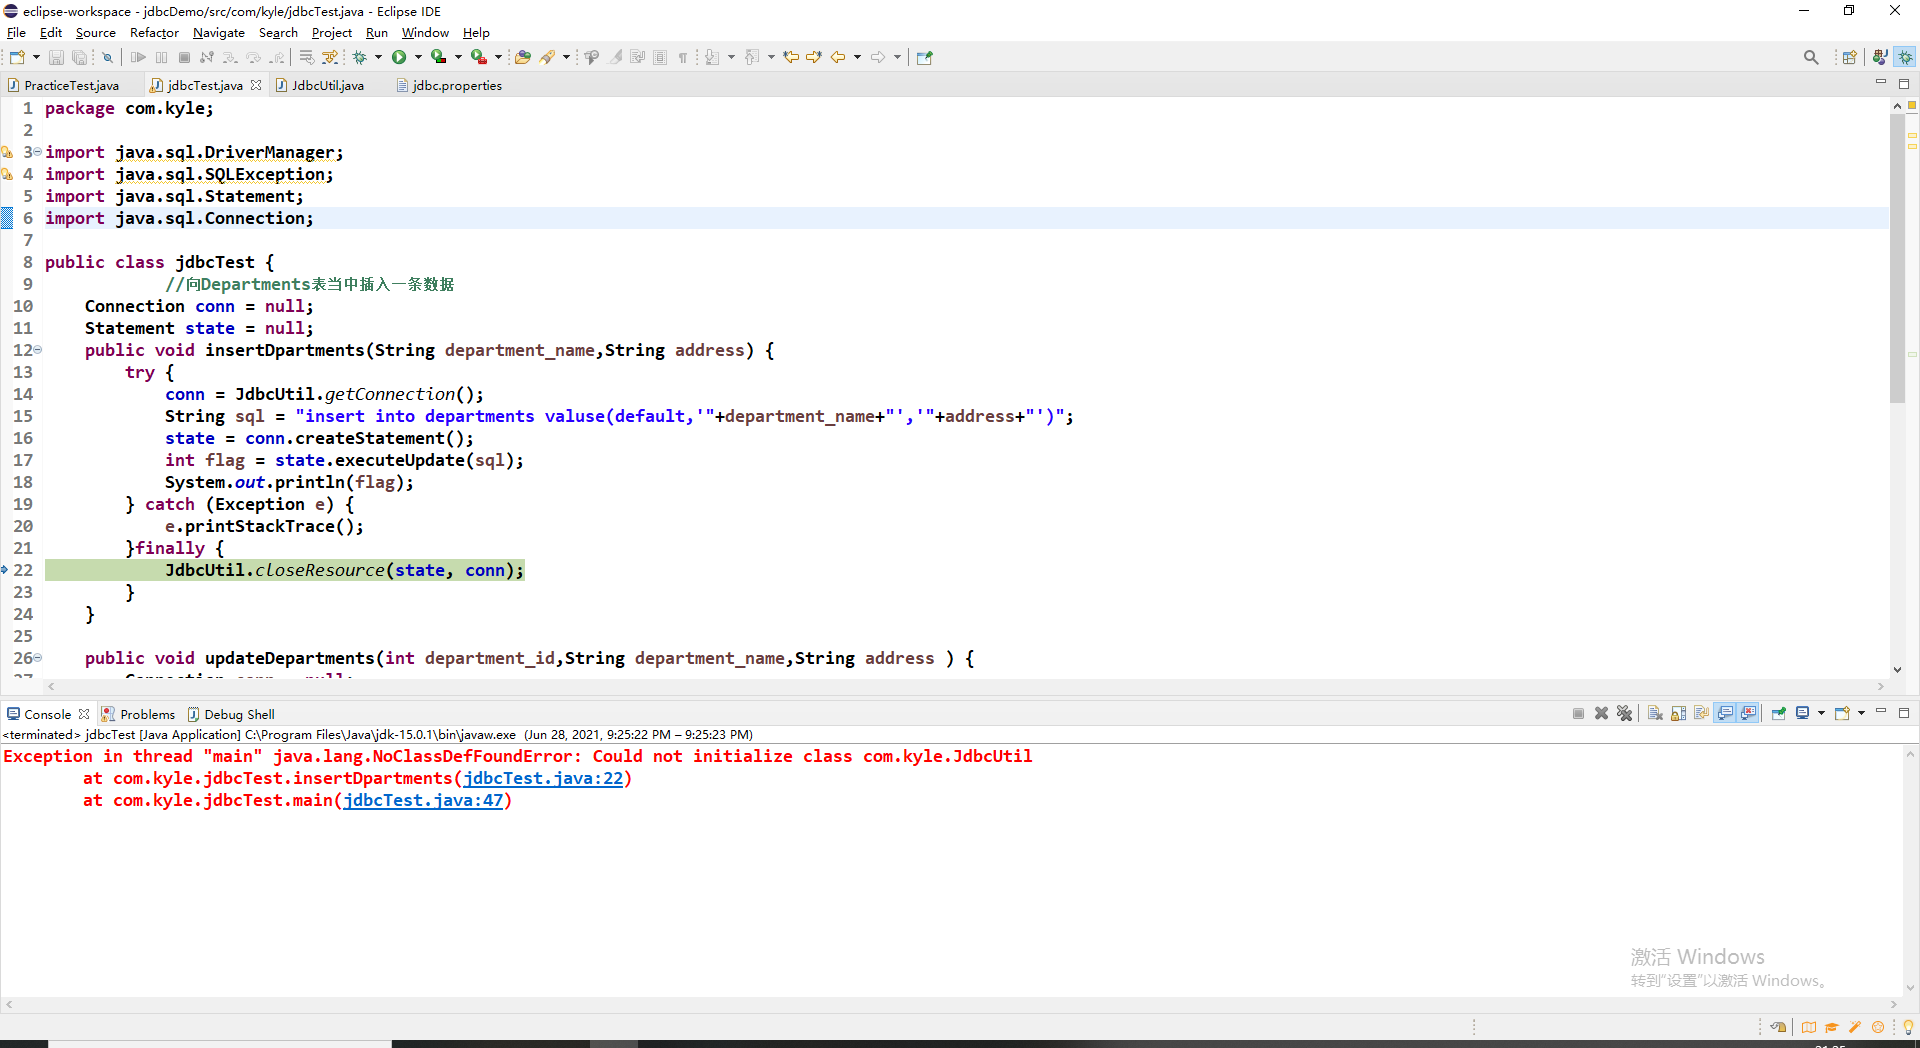
Task: Click the Coverage run icon
Action: pos(438,57)
